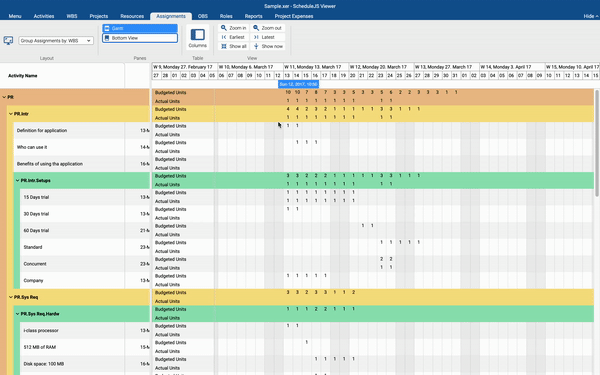Select the Standard activity row
Viewport: 600px width, 375px height.
[x=85, y=247]
